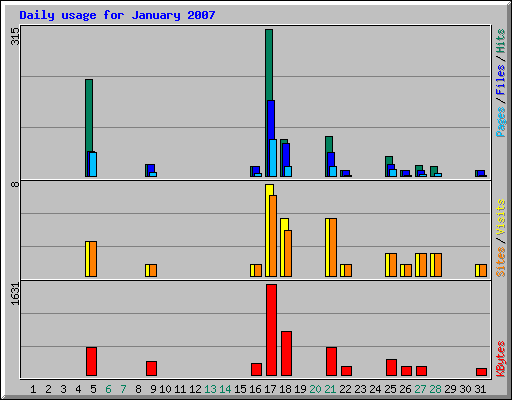Screen dimensions: 512x400
Task: Click day label 30 on the x-axis
Action: pyautogui.click(x=465, y=389)
